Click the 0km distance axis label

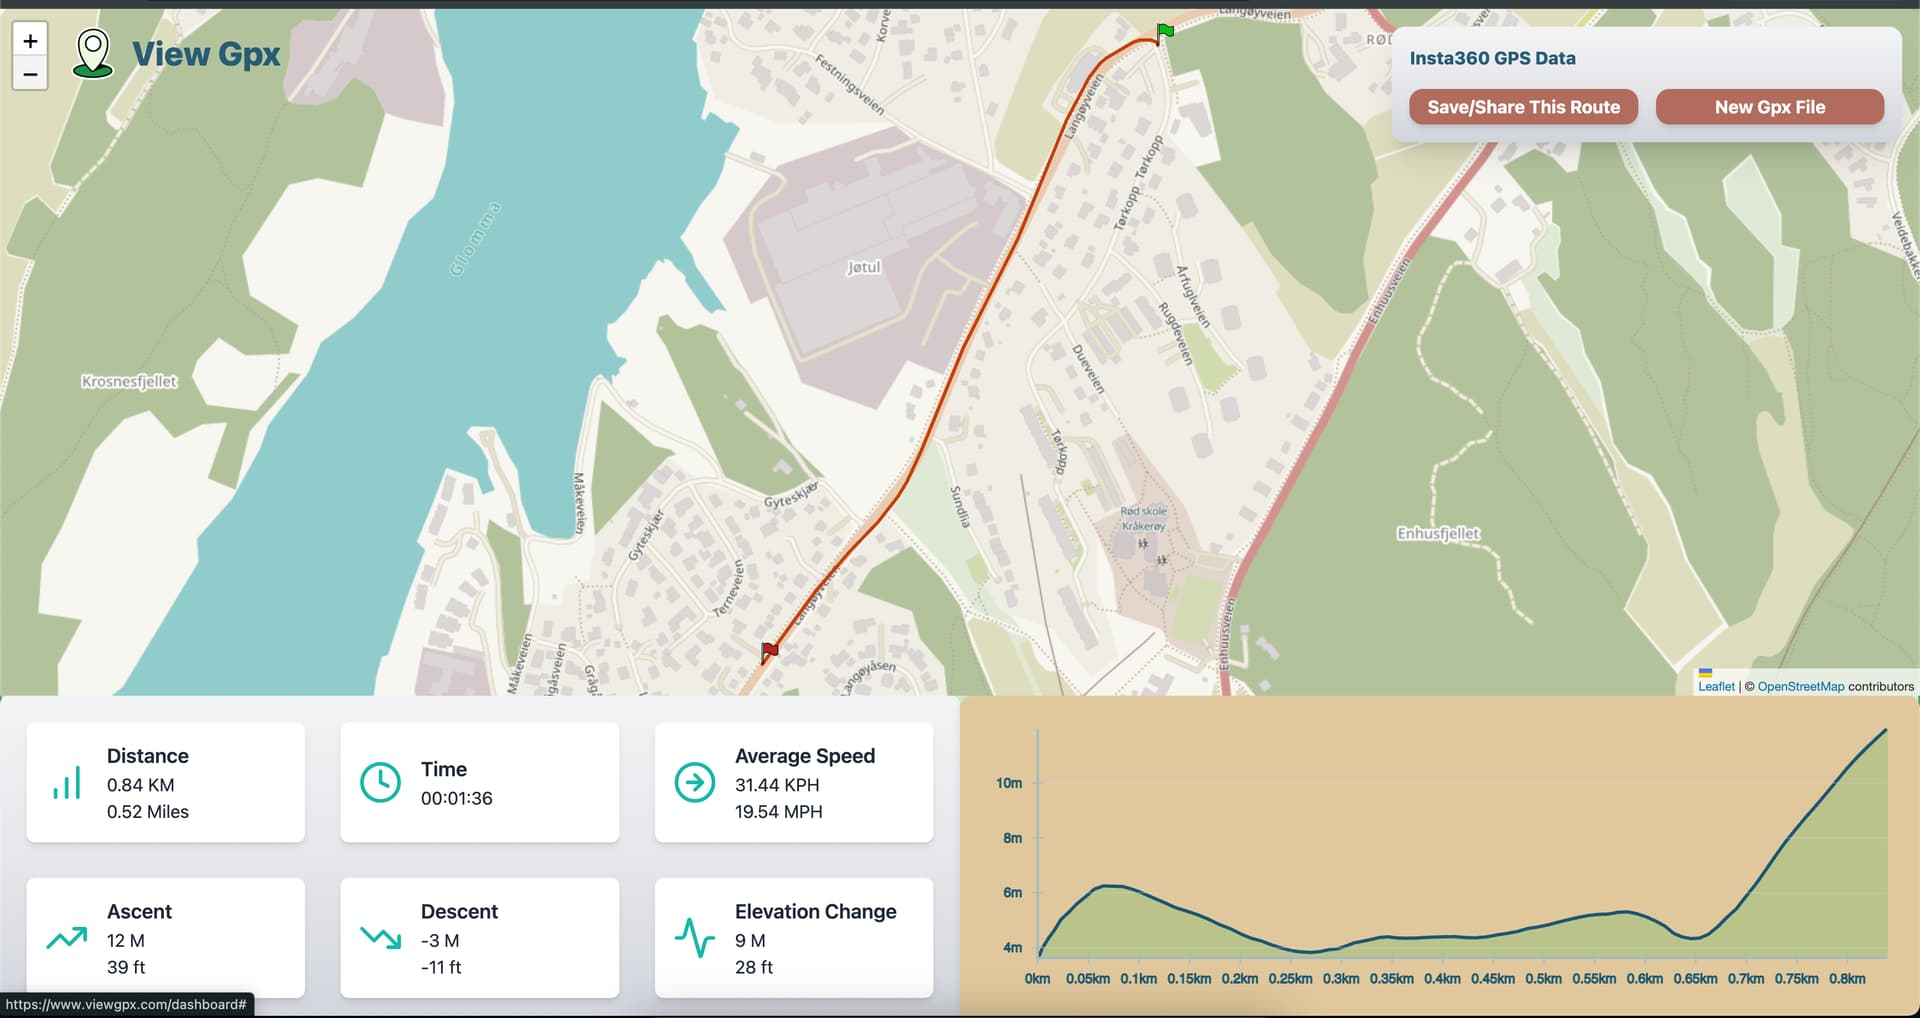(x=1038, y=979)
